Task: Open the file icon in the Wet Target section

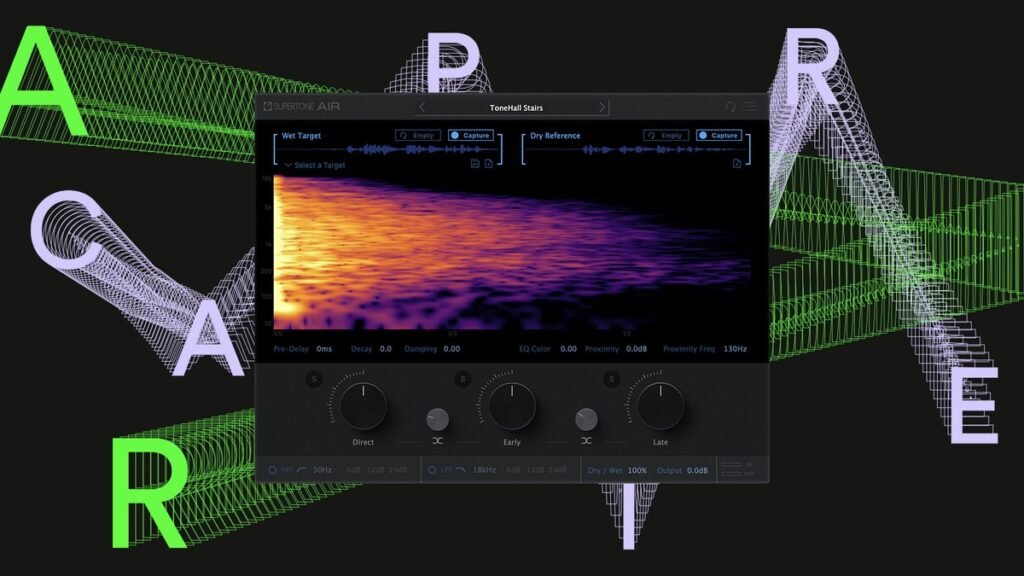Action: point(489,163)
